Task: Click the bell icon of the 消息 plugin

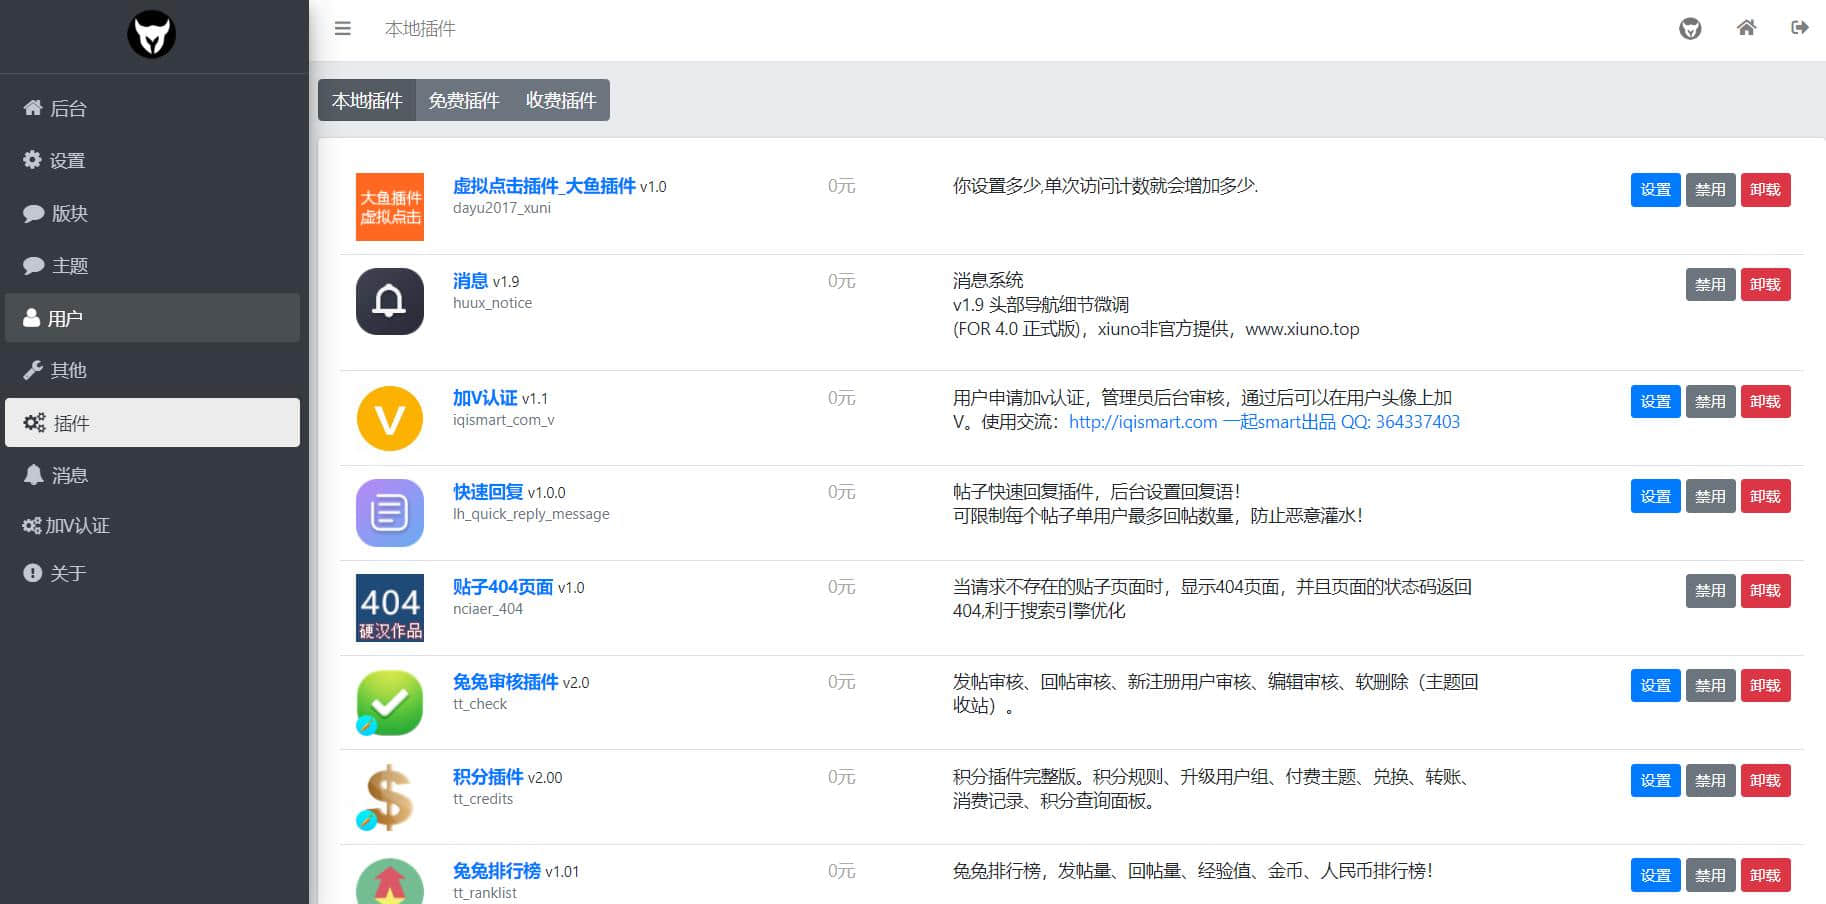Action: 389,301
